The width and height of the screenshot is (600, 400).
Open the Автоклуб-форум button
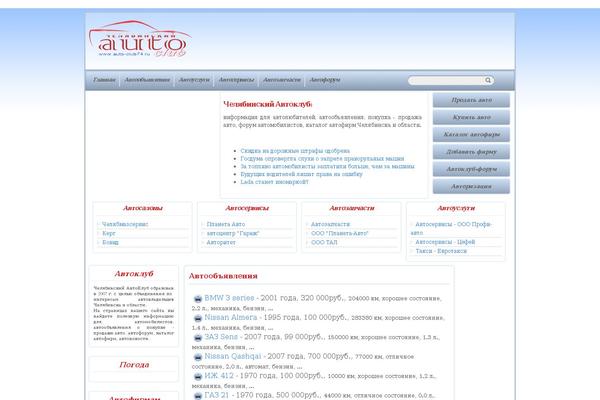pos(471,169)
